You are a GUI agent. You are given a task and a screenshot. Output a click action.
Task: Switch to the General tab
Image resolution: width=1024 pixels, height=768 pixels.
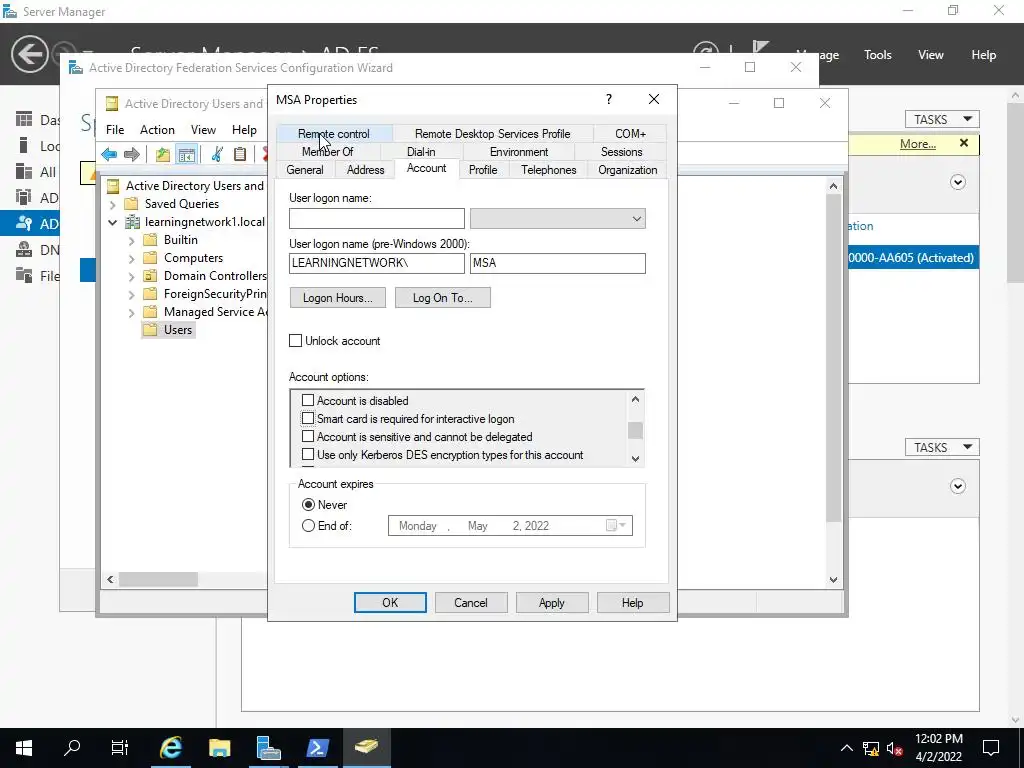[304, 170]
